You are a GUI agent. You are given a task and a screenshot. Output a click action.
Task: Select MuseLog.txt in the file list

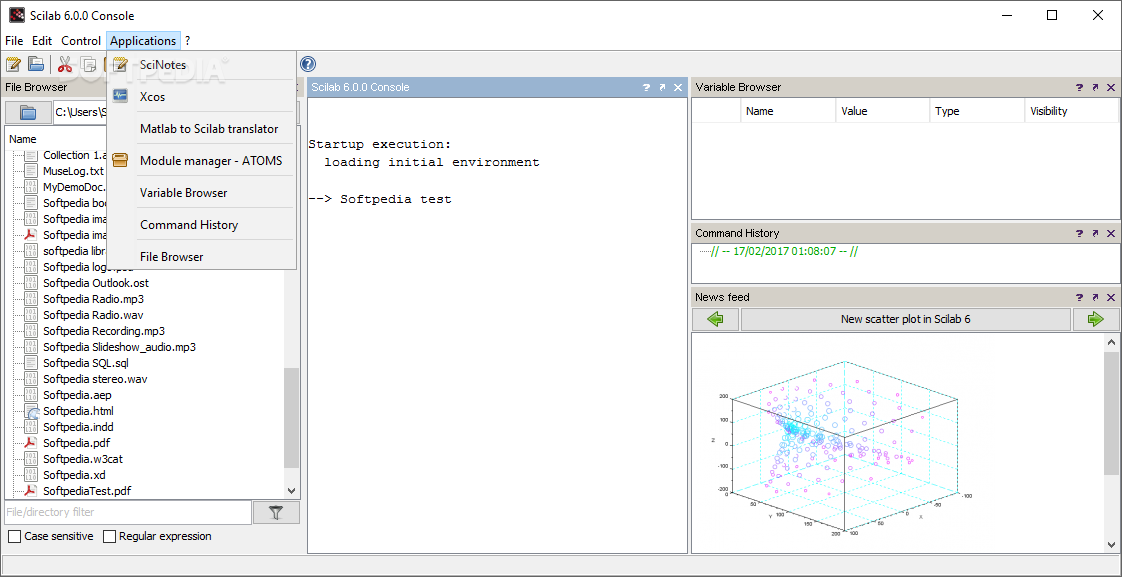tap(73, 171)
